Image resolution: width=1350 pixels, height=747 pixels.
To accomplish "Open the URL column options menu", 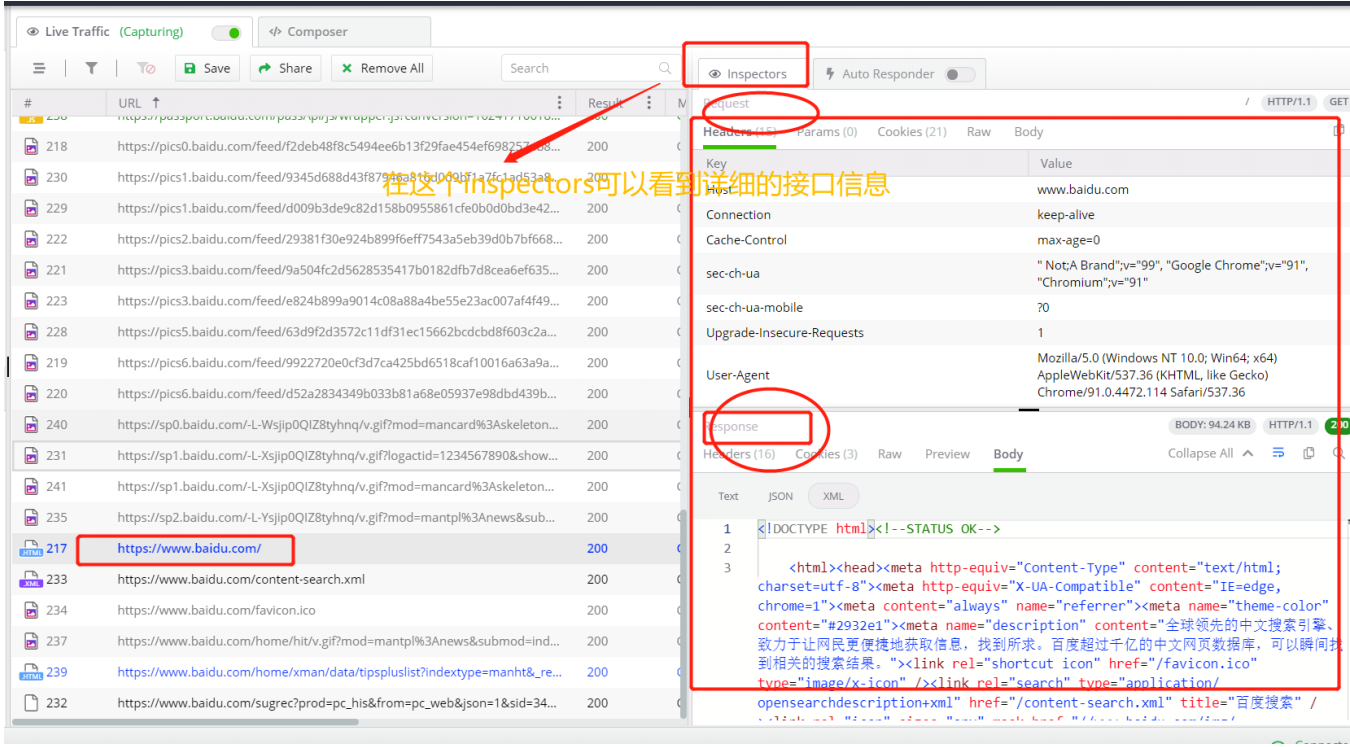I will (x=559, y=102).
